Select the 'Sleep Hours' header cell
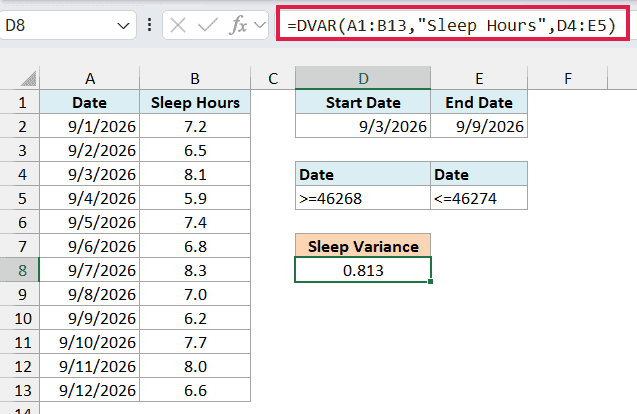The height and width of the screenshot is (414, 637). click(x=195, y=102)
